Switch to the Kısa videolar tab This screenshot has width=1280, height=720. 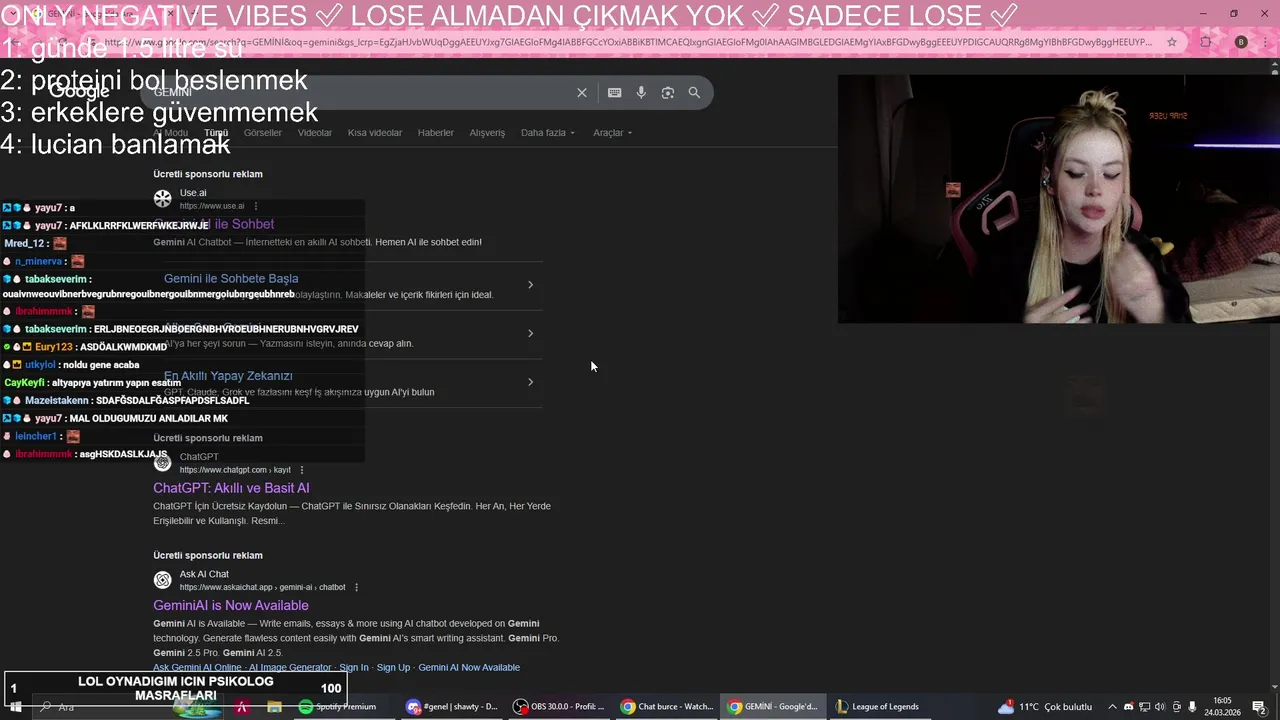(375, 133)
